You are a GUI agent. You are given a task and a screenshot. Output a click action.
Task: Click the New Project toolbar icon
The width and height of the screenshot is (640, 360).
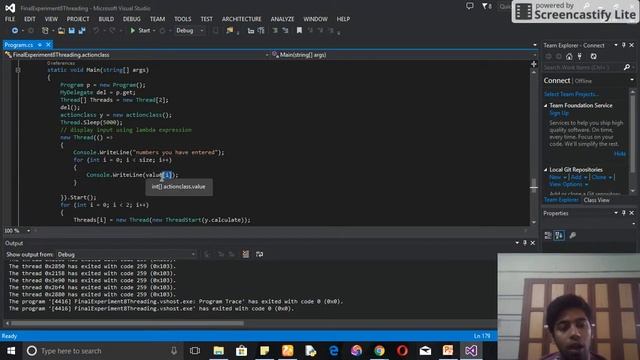[45, 31]
